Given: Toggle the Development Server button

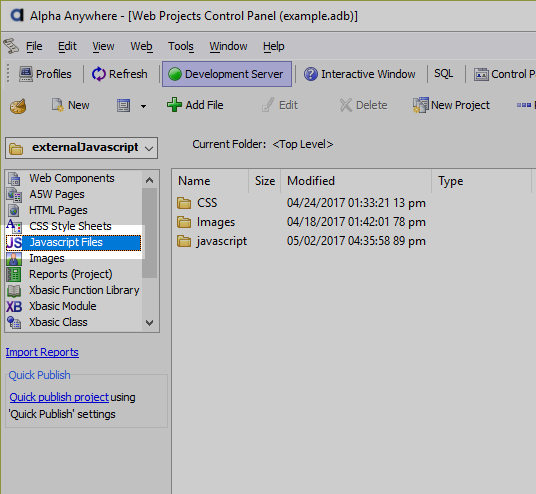Looking at the screenshot, I should (x=227, y=74).
